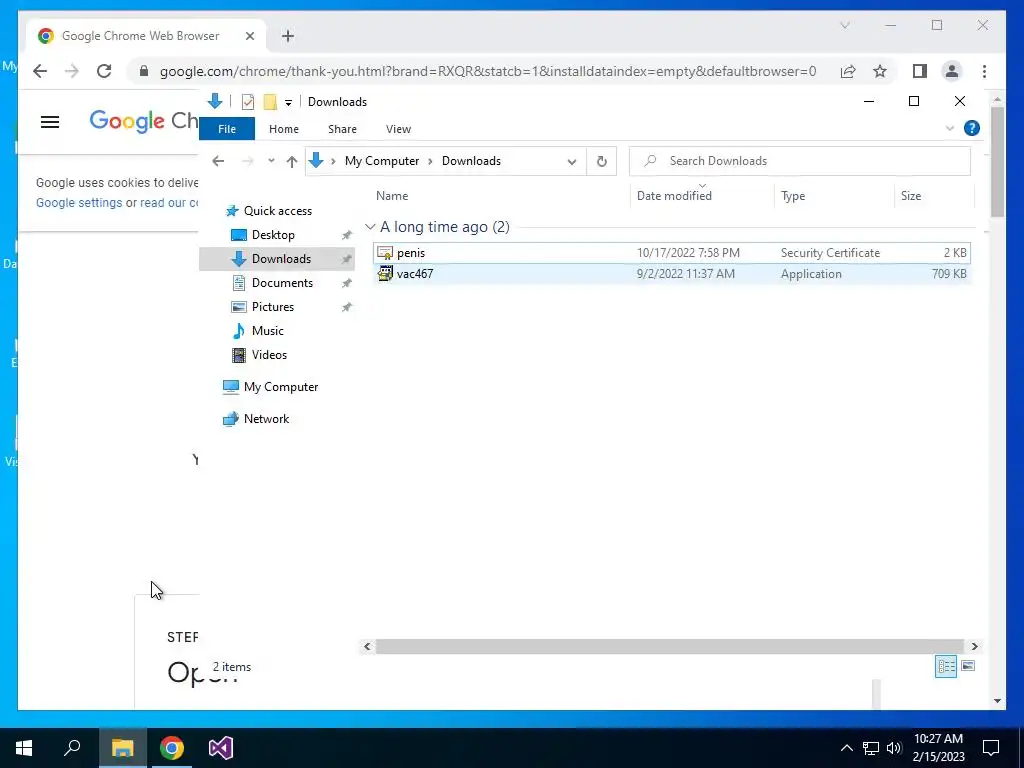The width and height of the screenshot is (1024, 768).
Task: Switch to the View ribbon tab
Action: [398, 129]
